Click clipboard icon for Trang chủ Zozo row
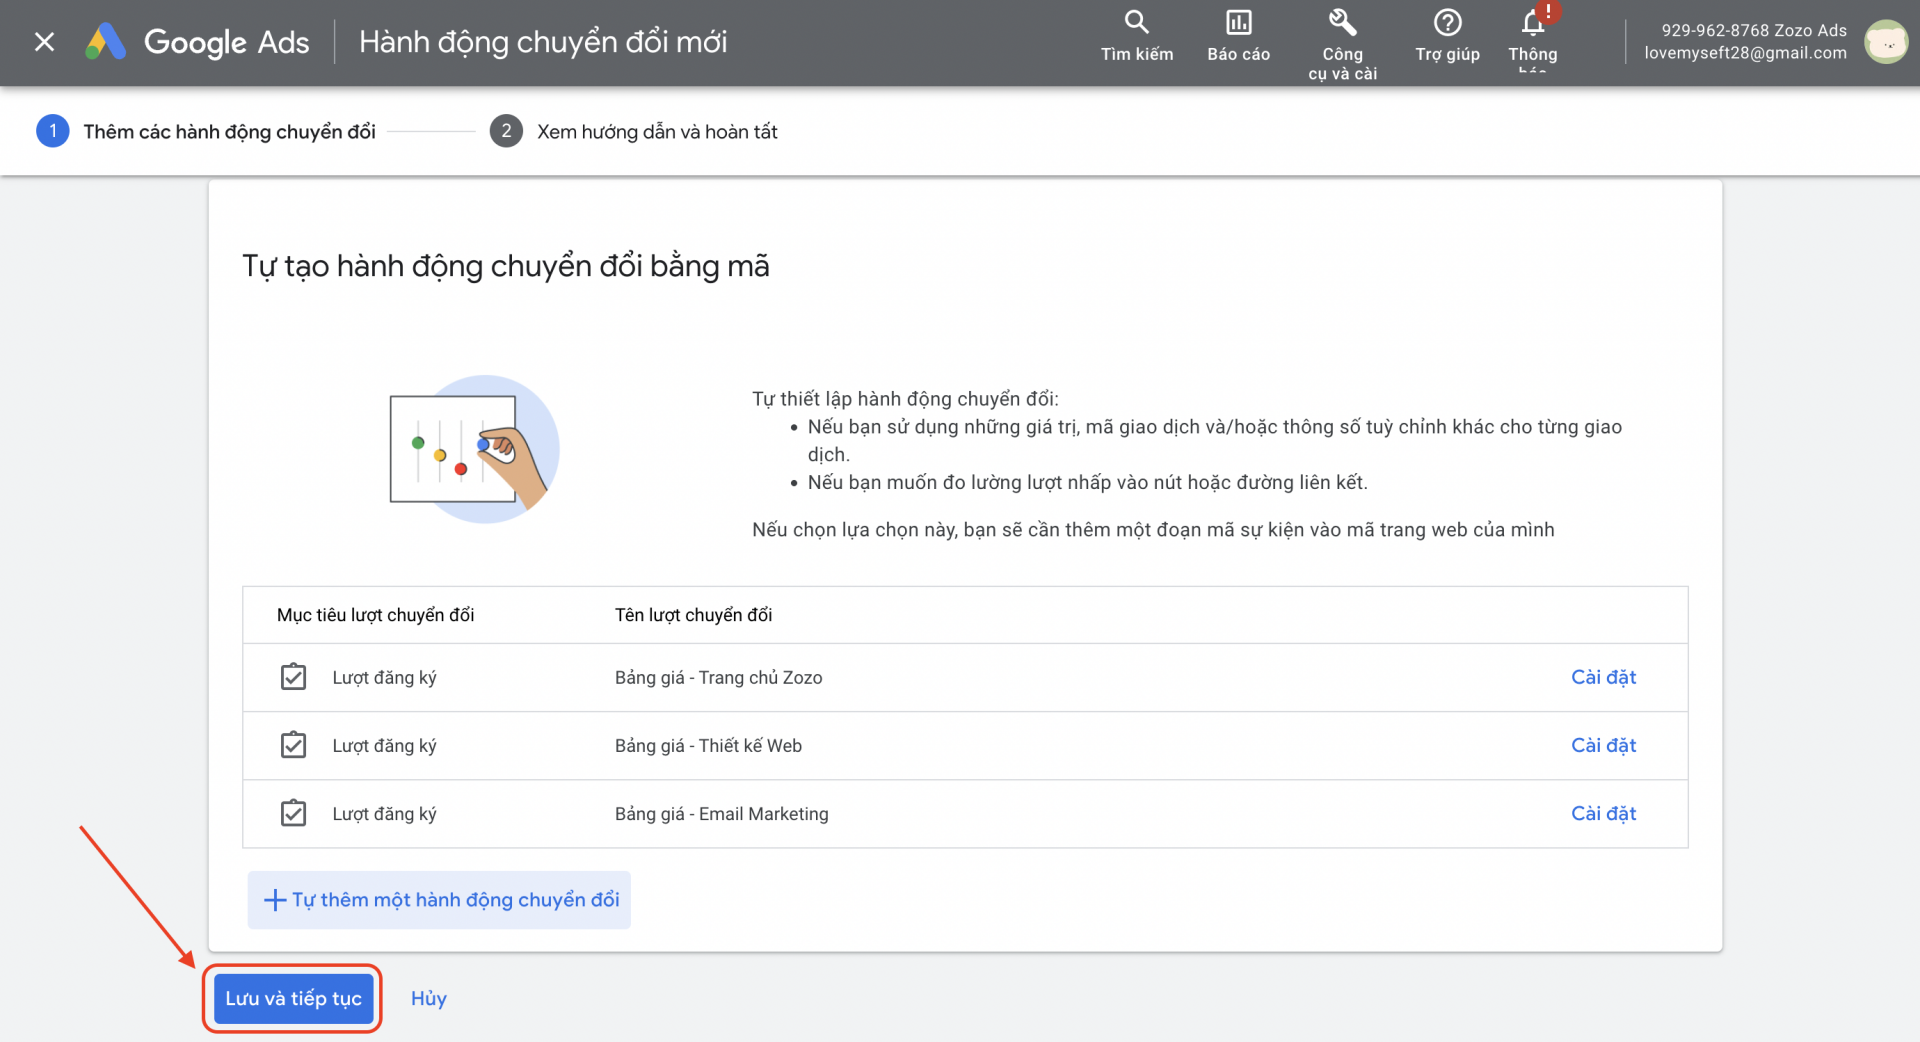 click(x=293, y=677)
